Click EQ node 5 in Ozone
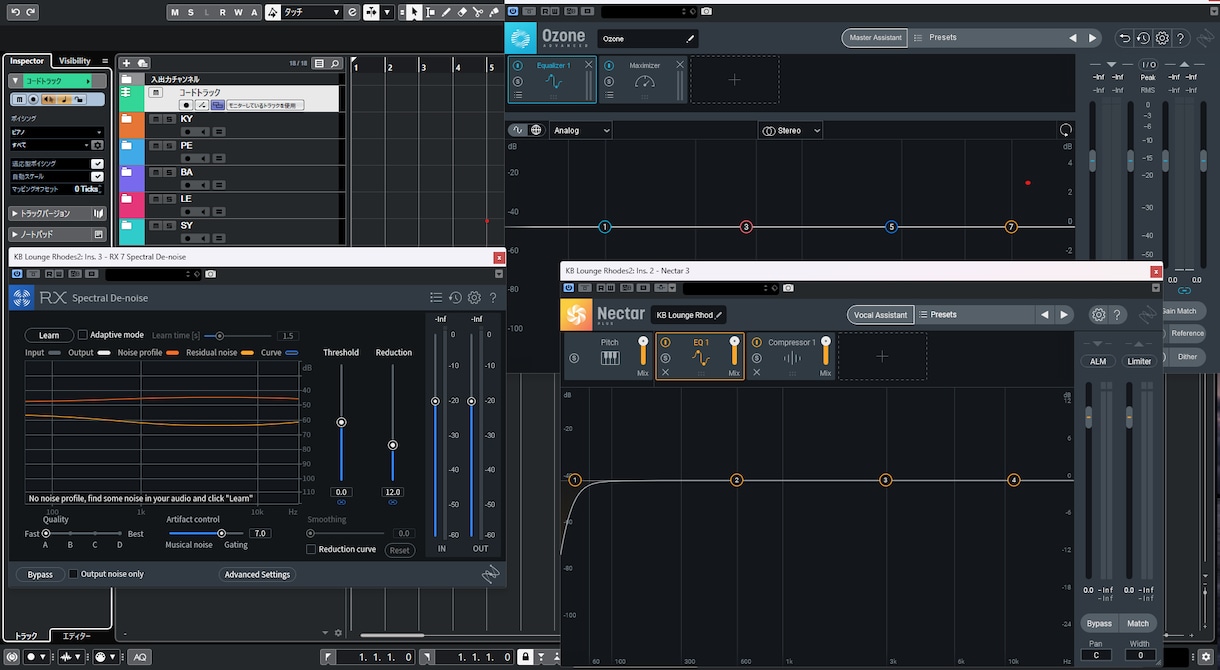Screen dimensions: 1220x670 pyautogui.click(x=891, y=227)
